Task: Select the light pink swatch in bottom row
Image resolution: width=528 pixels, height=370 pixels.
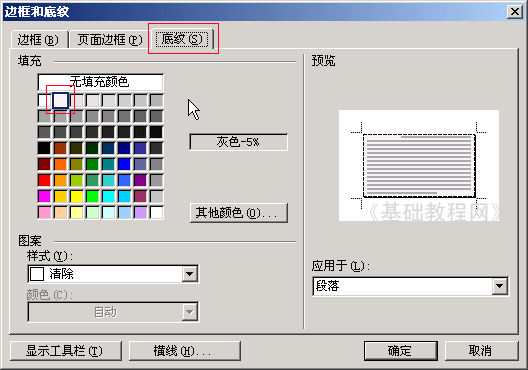Action: 44,212
